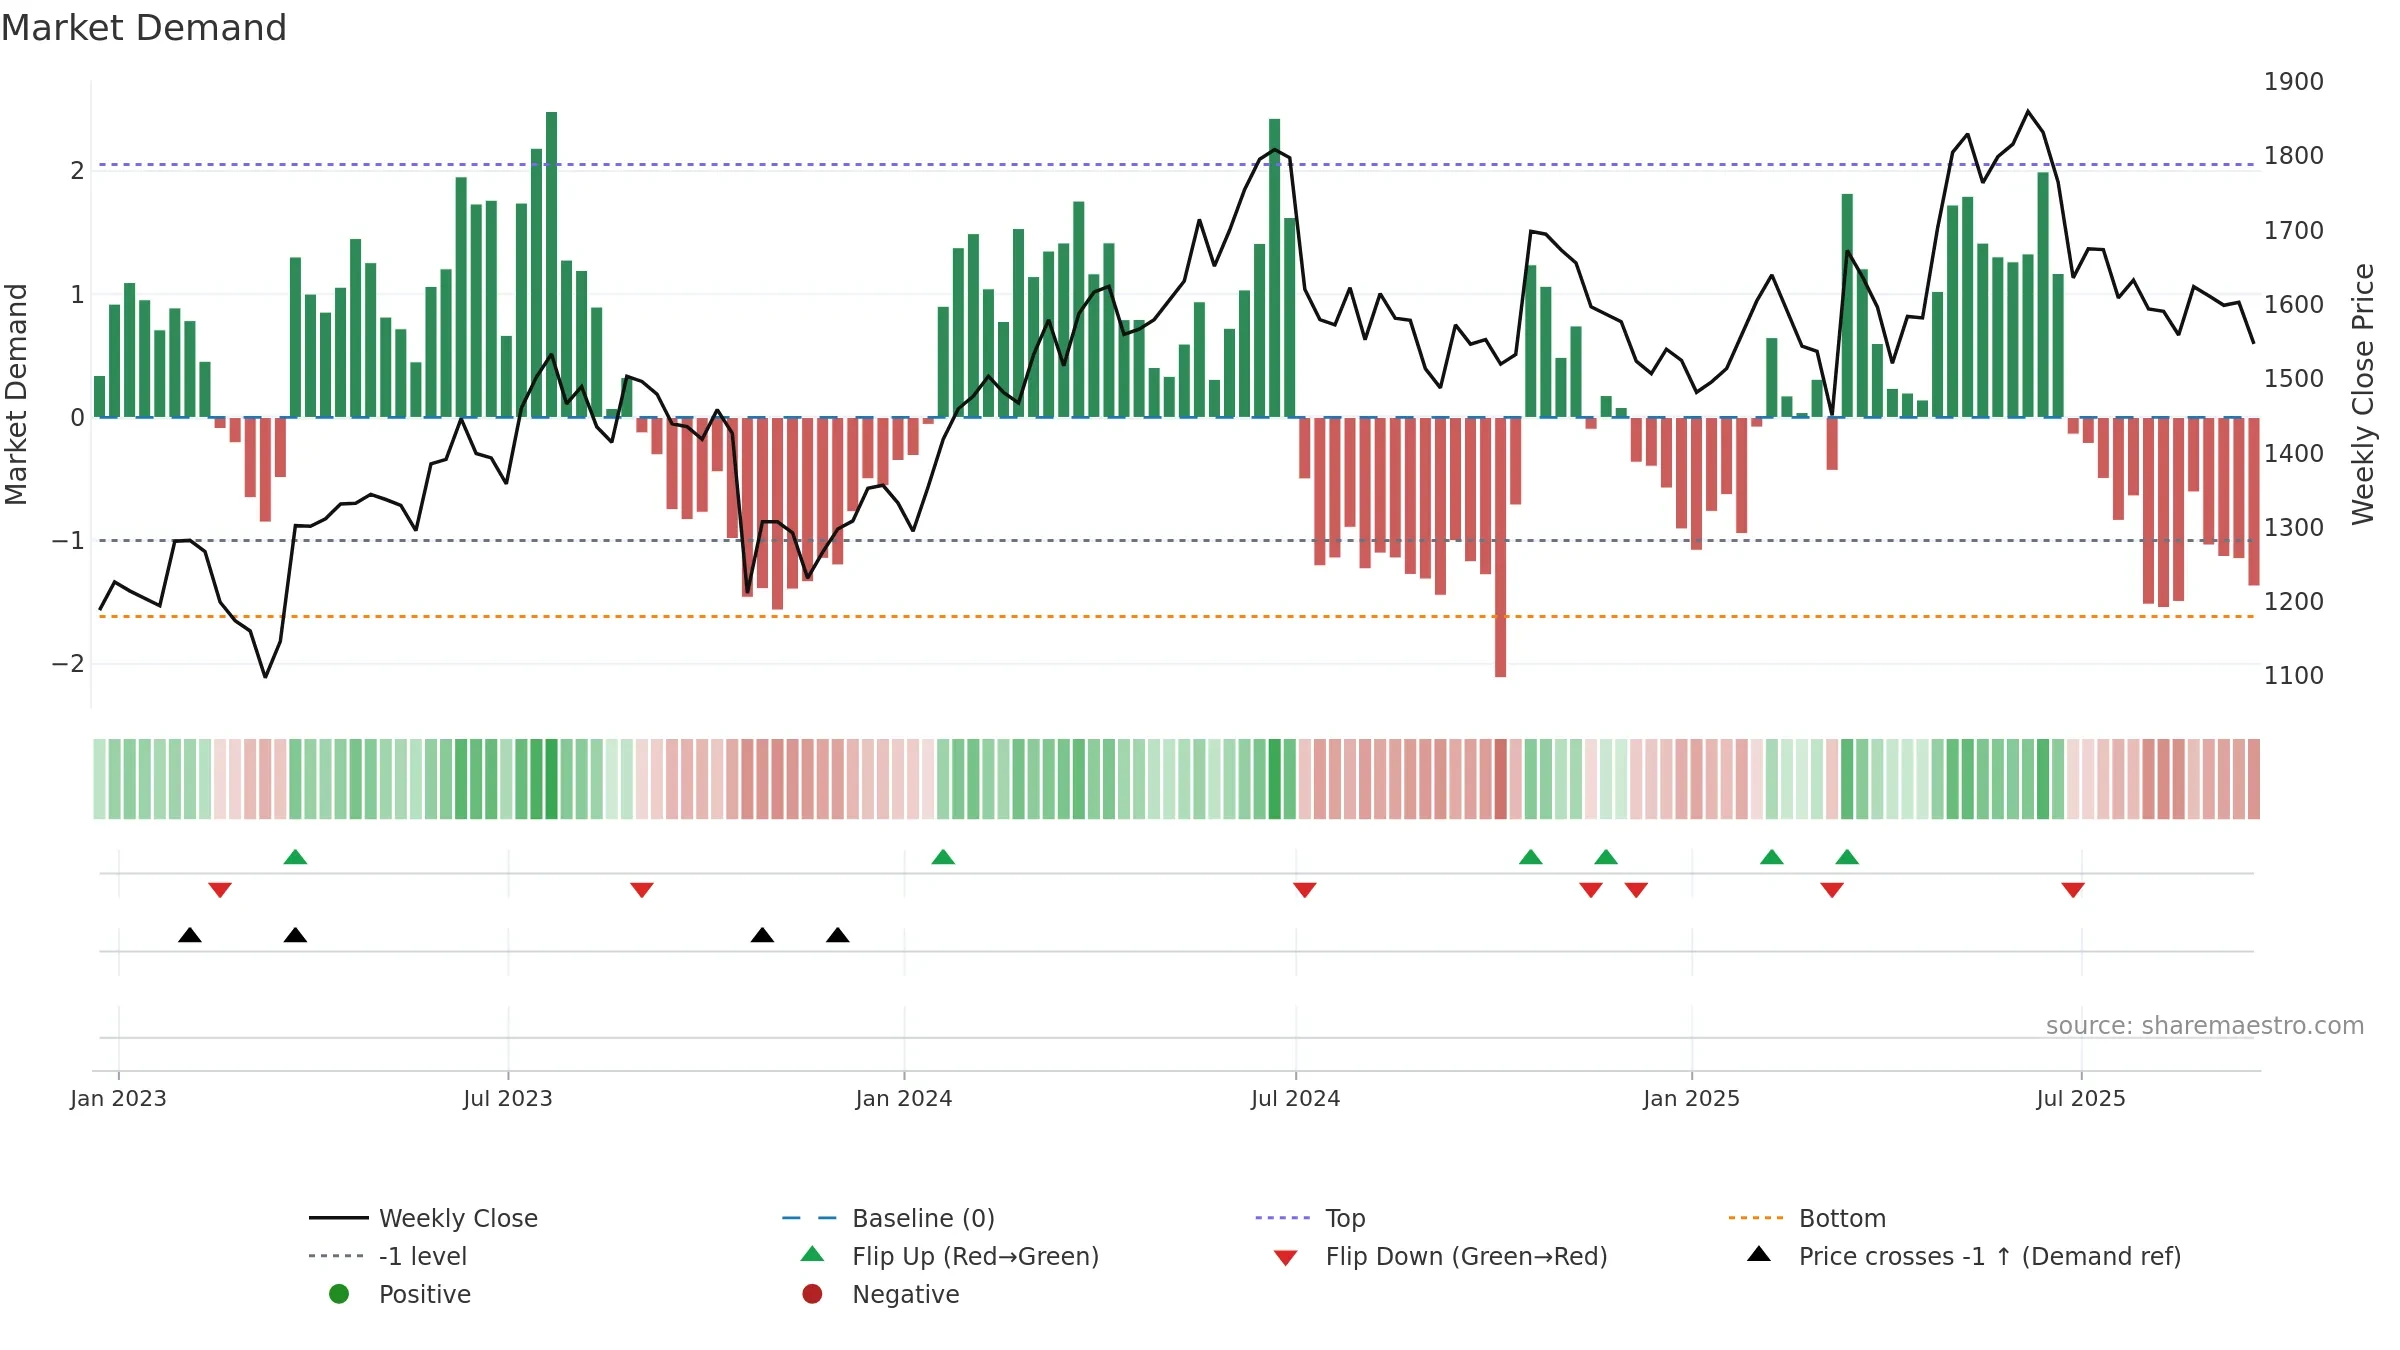Image resolution: width=2400 pixels, height=1350 pixels.
Task: Toggle Flip Up (Red→Green) legend entry
Action: (950, 1256)
